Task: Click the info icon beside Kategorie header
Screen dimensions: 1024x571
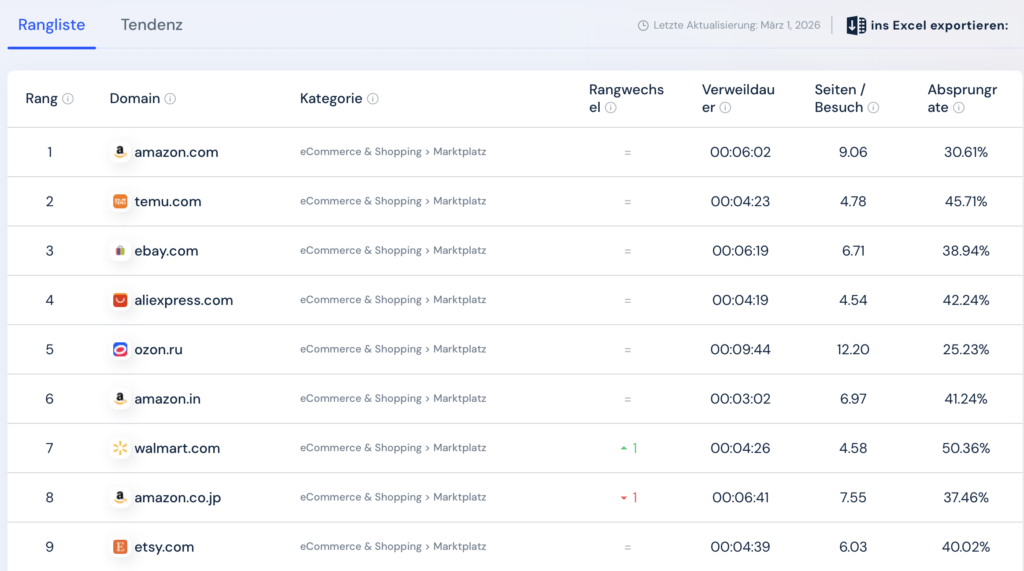Action: pos(372,99)
